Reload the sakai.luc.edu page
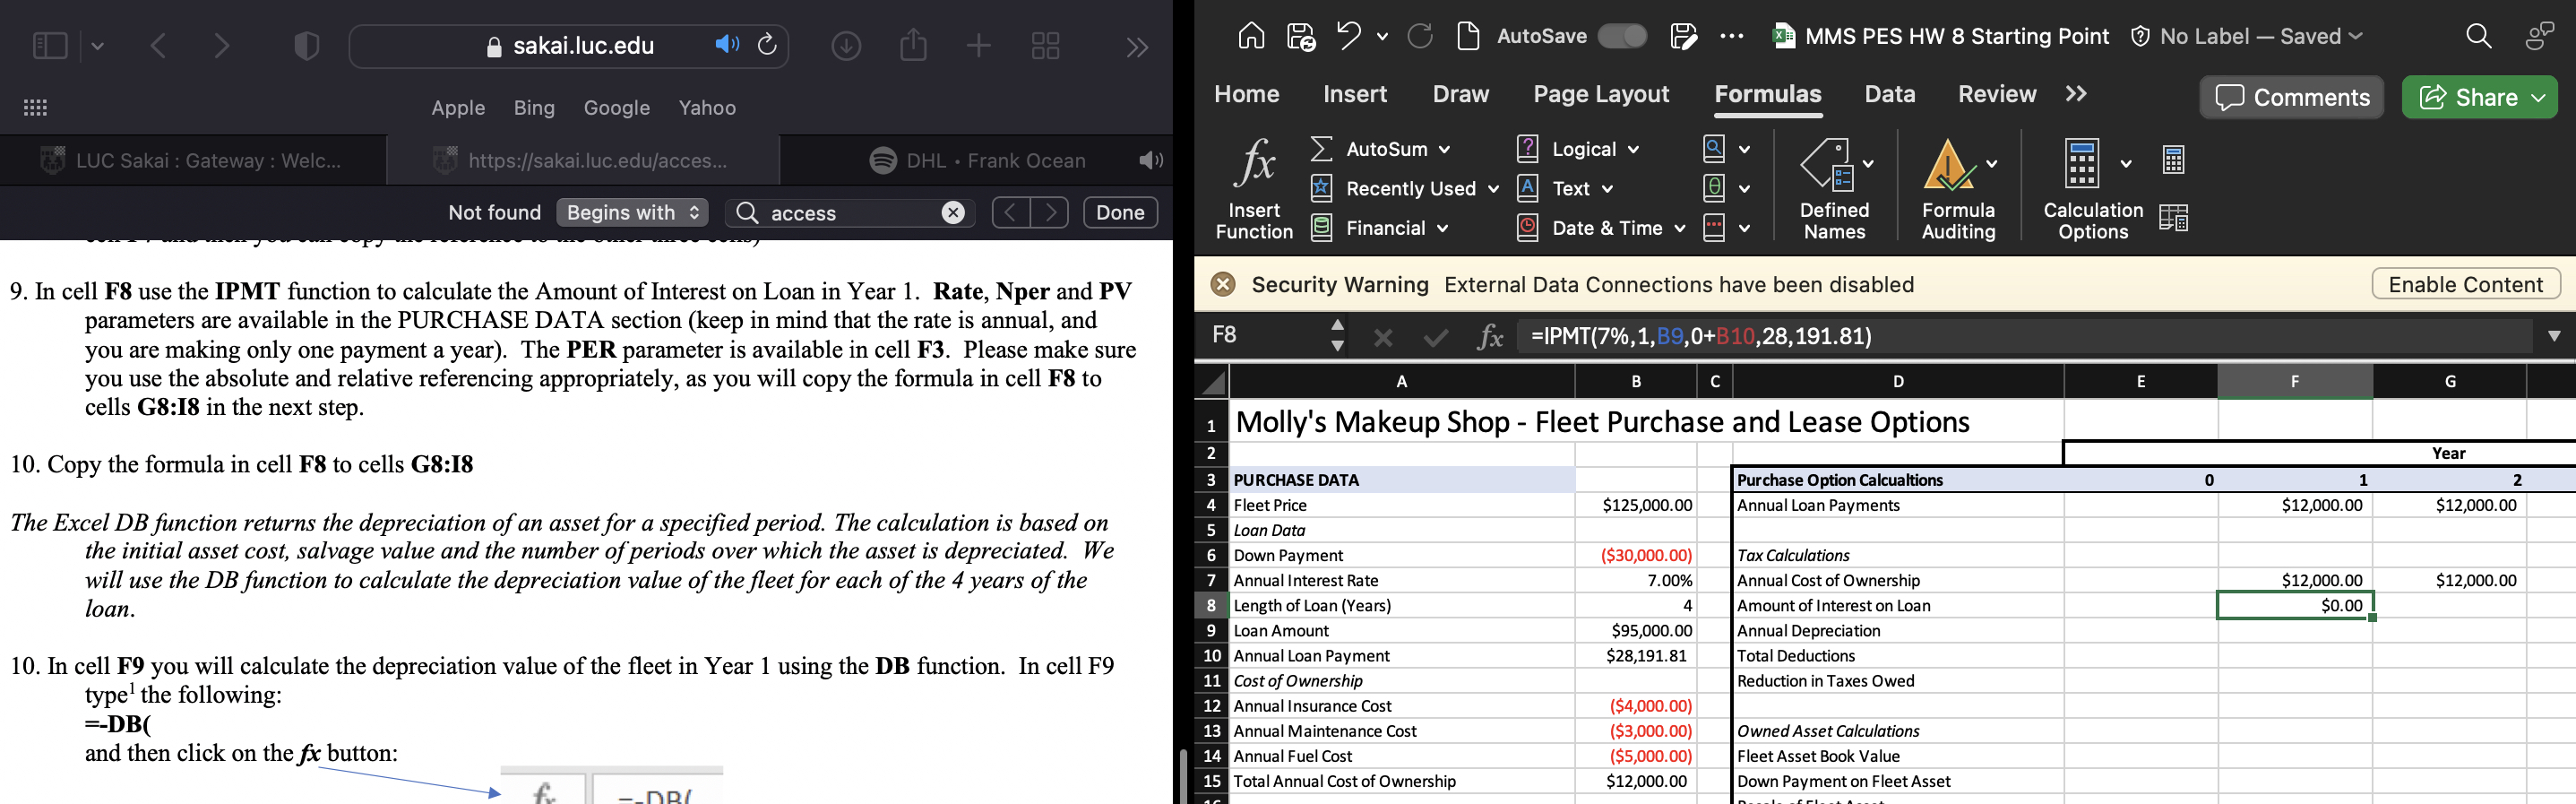Image resolution: width=2576 pixels, height=804 pixels. 767,45
